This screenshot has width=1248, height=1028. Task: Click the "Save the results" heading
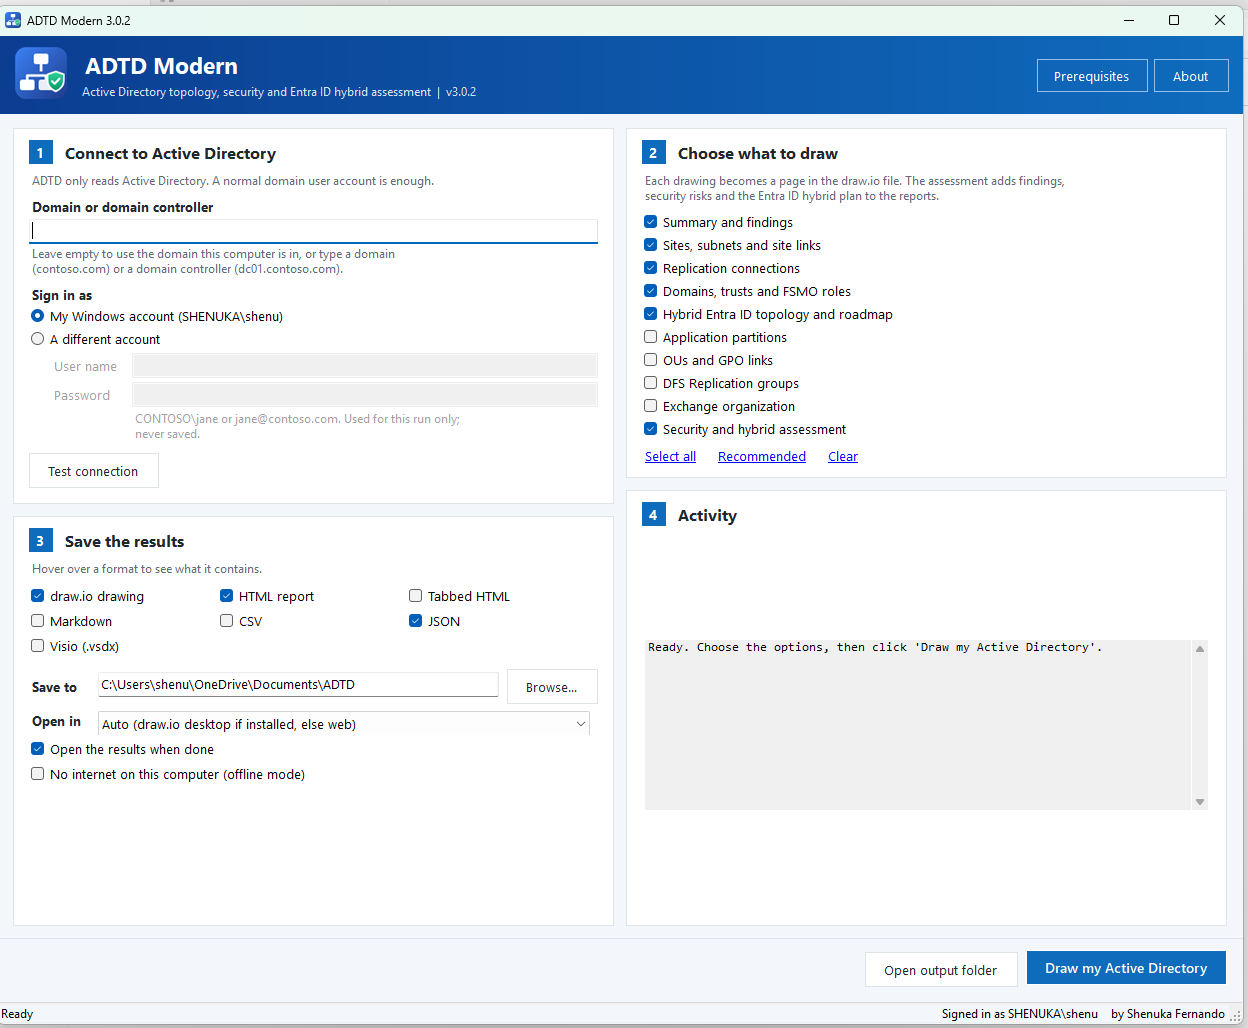click(x=125, y=541)
